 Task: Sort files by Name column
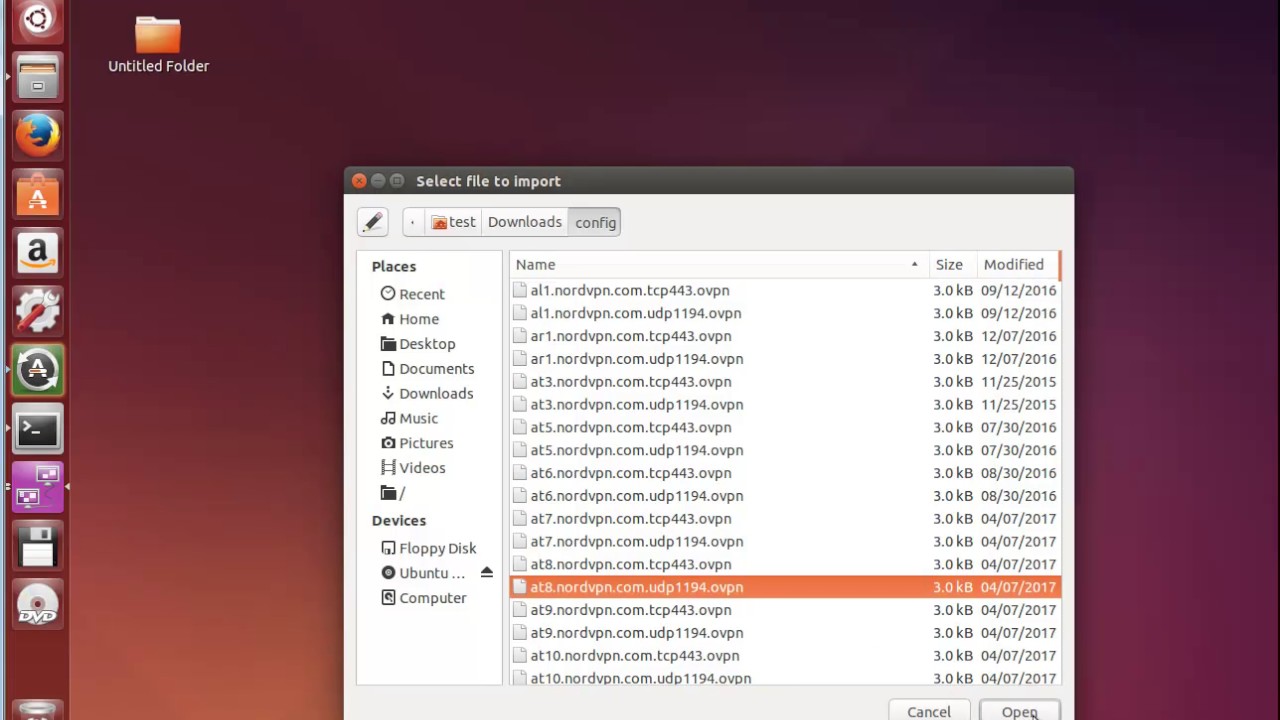pos(719,264)
